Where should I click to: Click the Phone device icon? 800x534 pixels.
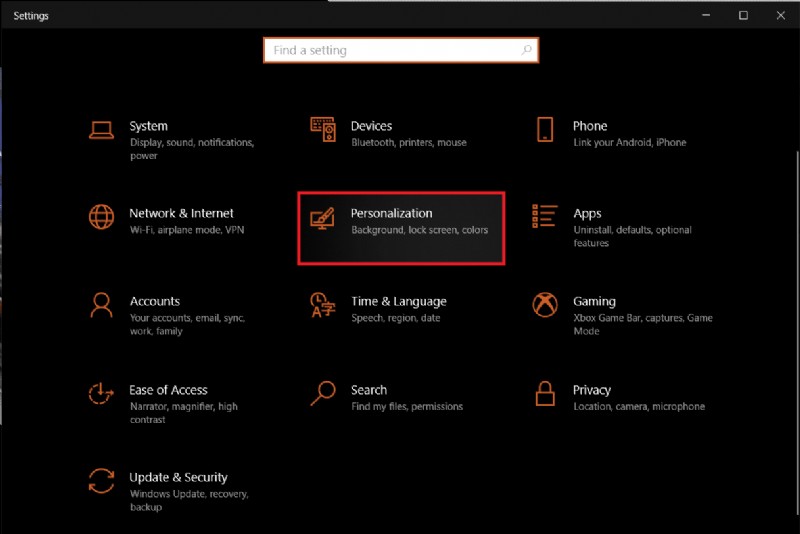click(545, 130)
